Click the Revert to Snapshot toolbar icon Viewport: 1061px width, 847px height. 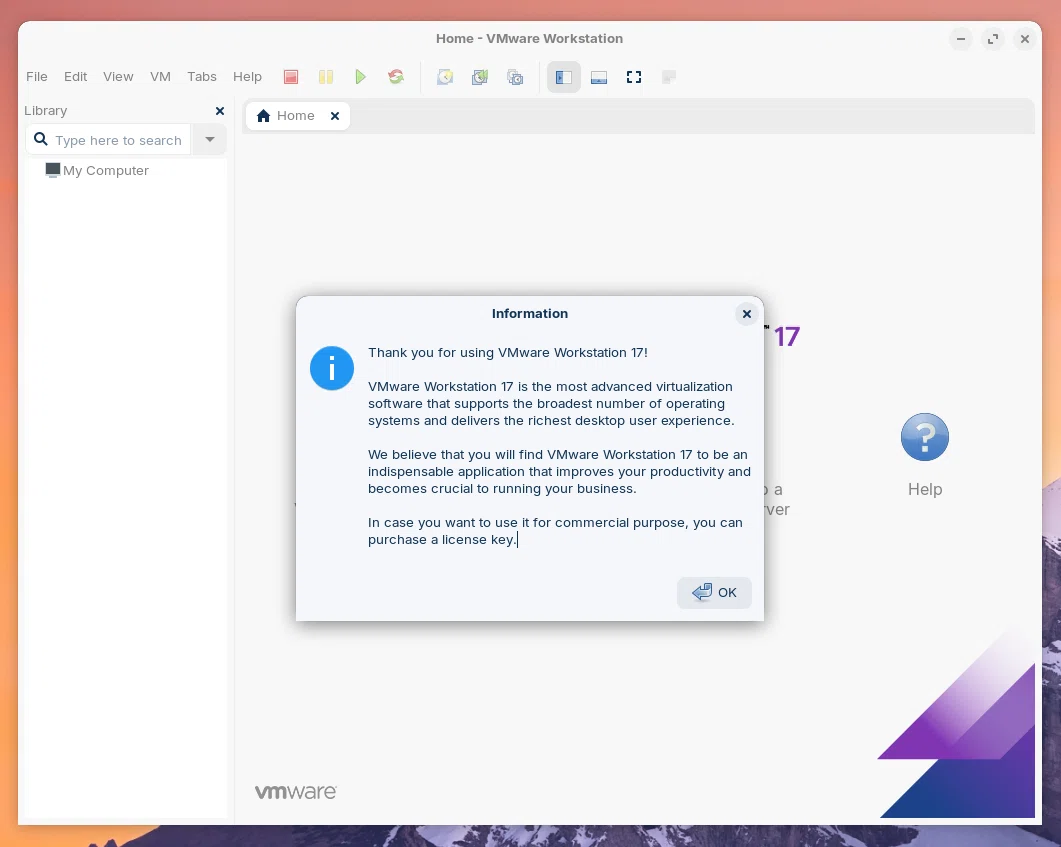[x=480, y=77]
